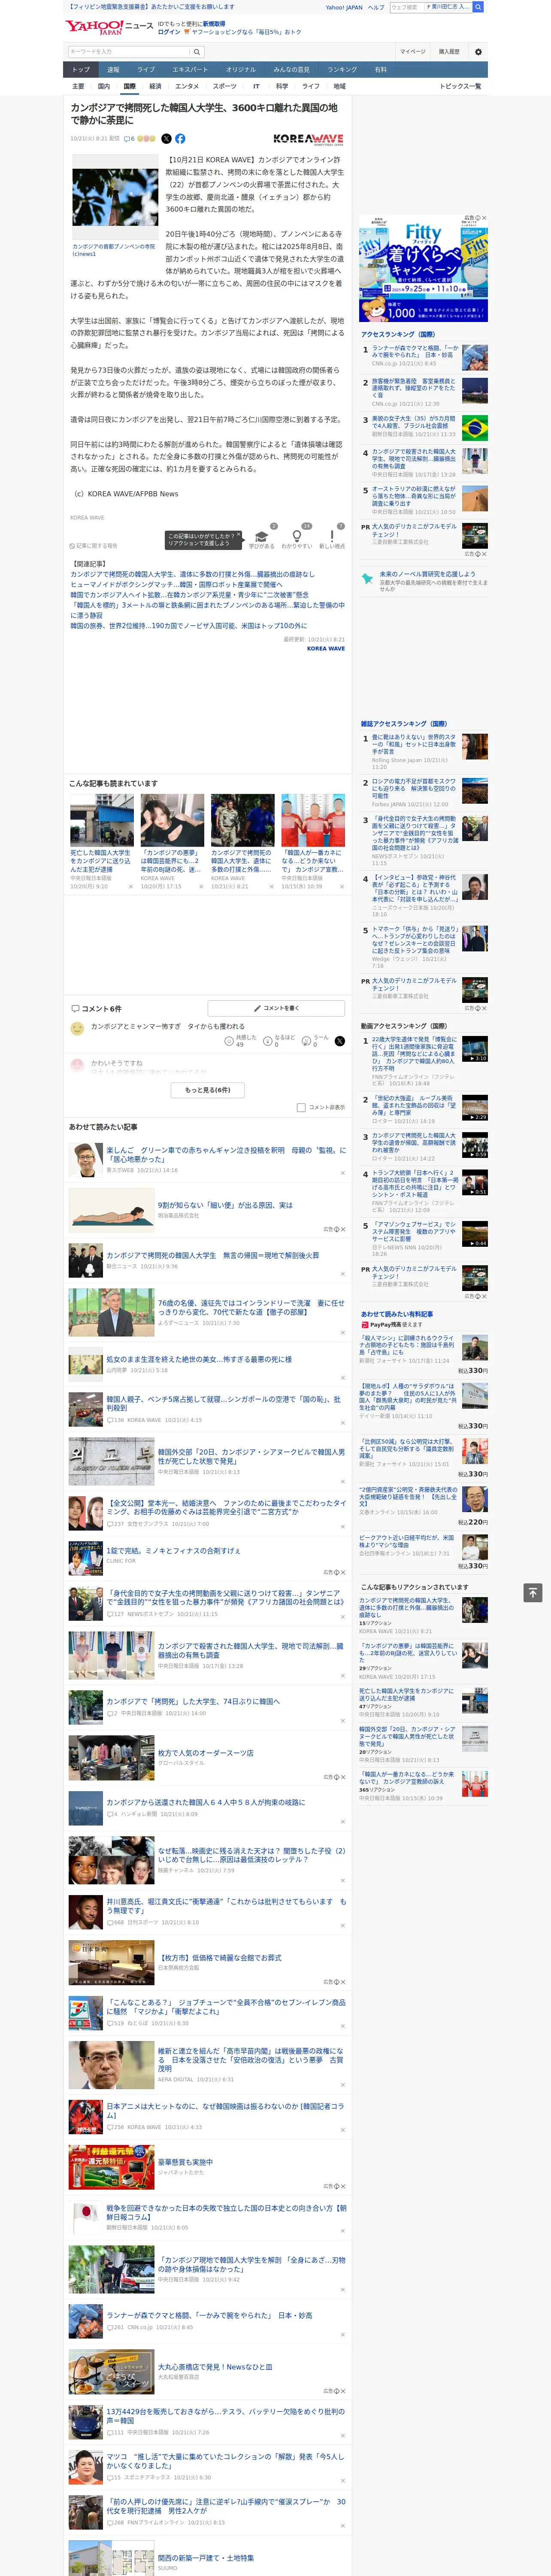Click the Yahoo! JAPAN News logo
551x2576 pixels.
point(109,27)
